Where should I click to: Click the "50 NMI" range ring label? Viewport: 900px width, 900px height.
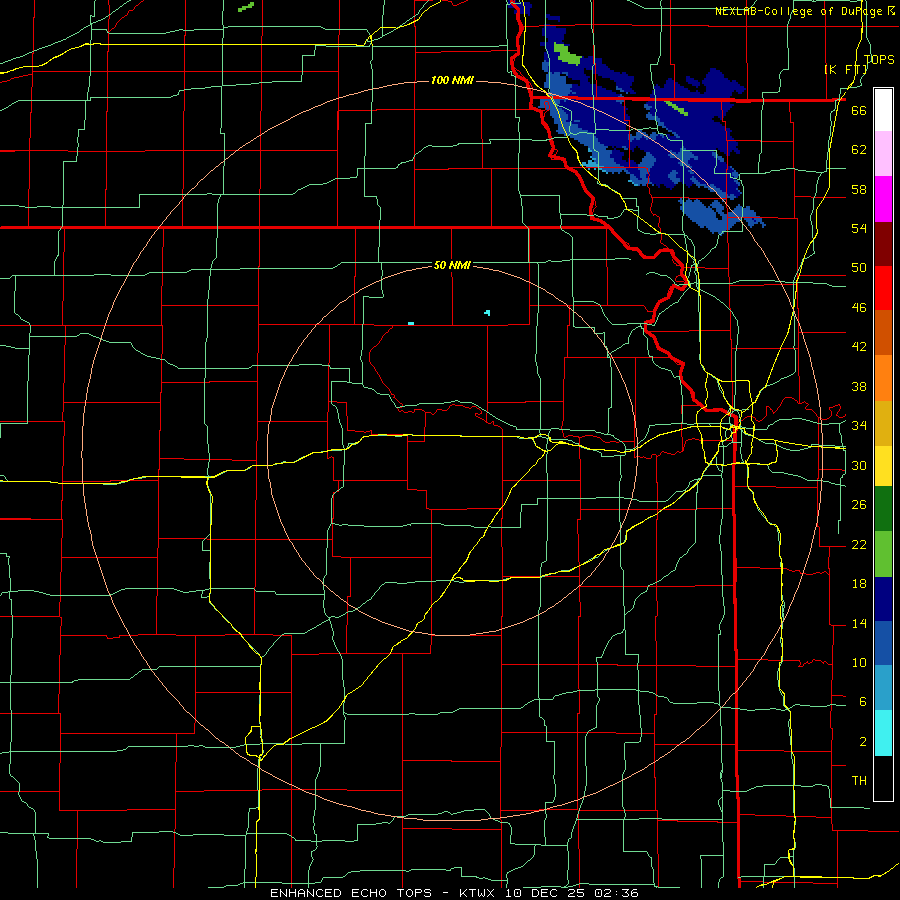pyautogui.click(x=452, y=265)
